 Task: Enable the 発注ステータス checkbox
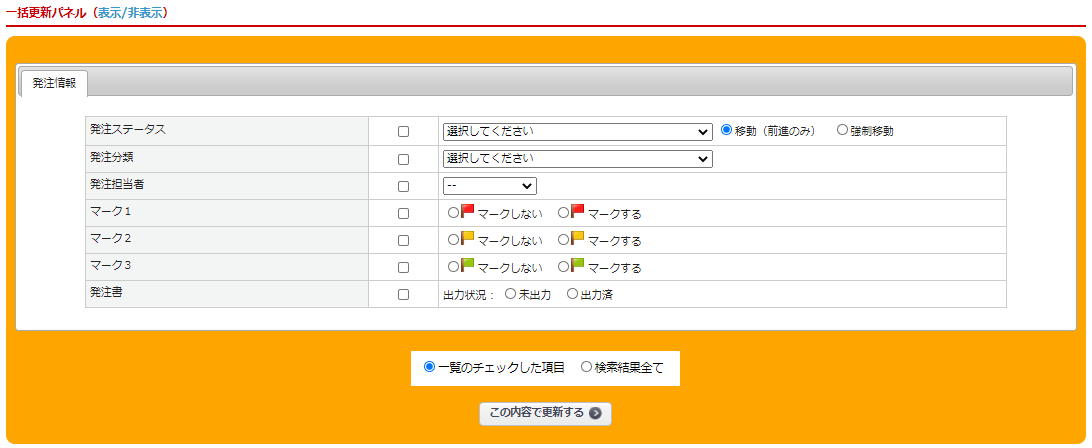pos(404,131)
